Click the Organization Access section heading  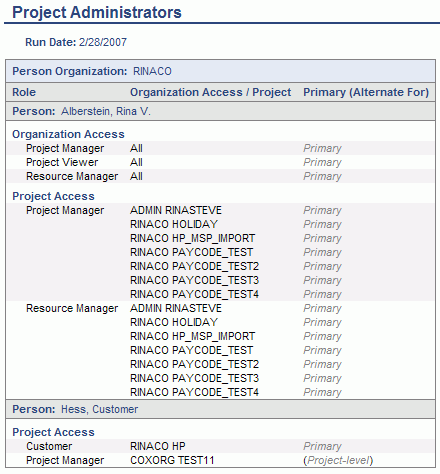coord(68,134)
